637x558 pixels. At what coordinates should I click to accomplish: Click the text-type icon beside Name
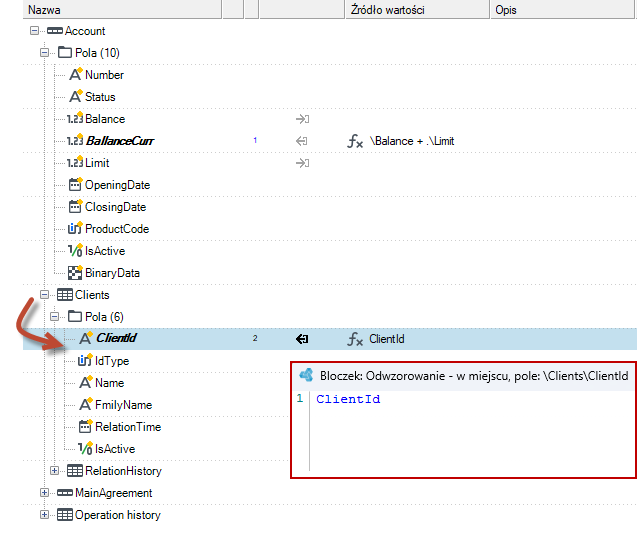click(86, 382)
